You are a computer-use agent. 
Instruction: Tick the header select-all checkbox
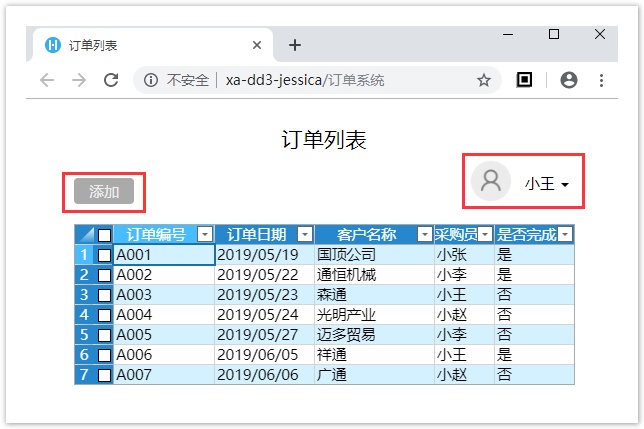104,235
